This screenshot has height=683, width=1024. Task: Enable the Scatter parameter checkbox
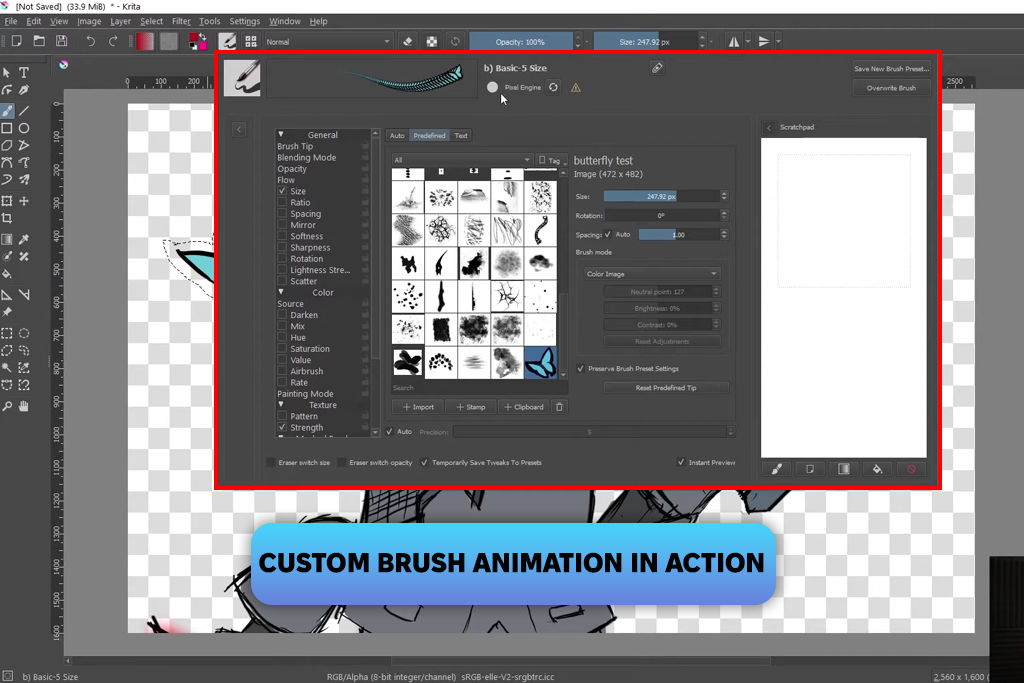click(282, 281)
